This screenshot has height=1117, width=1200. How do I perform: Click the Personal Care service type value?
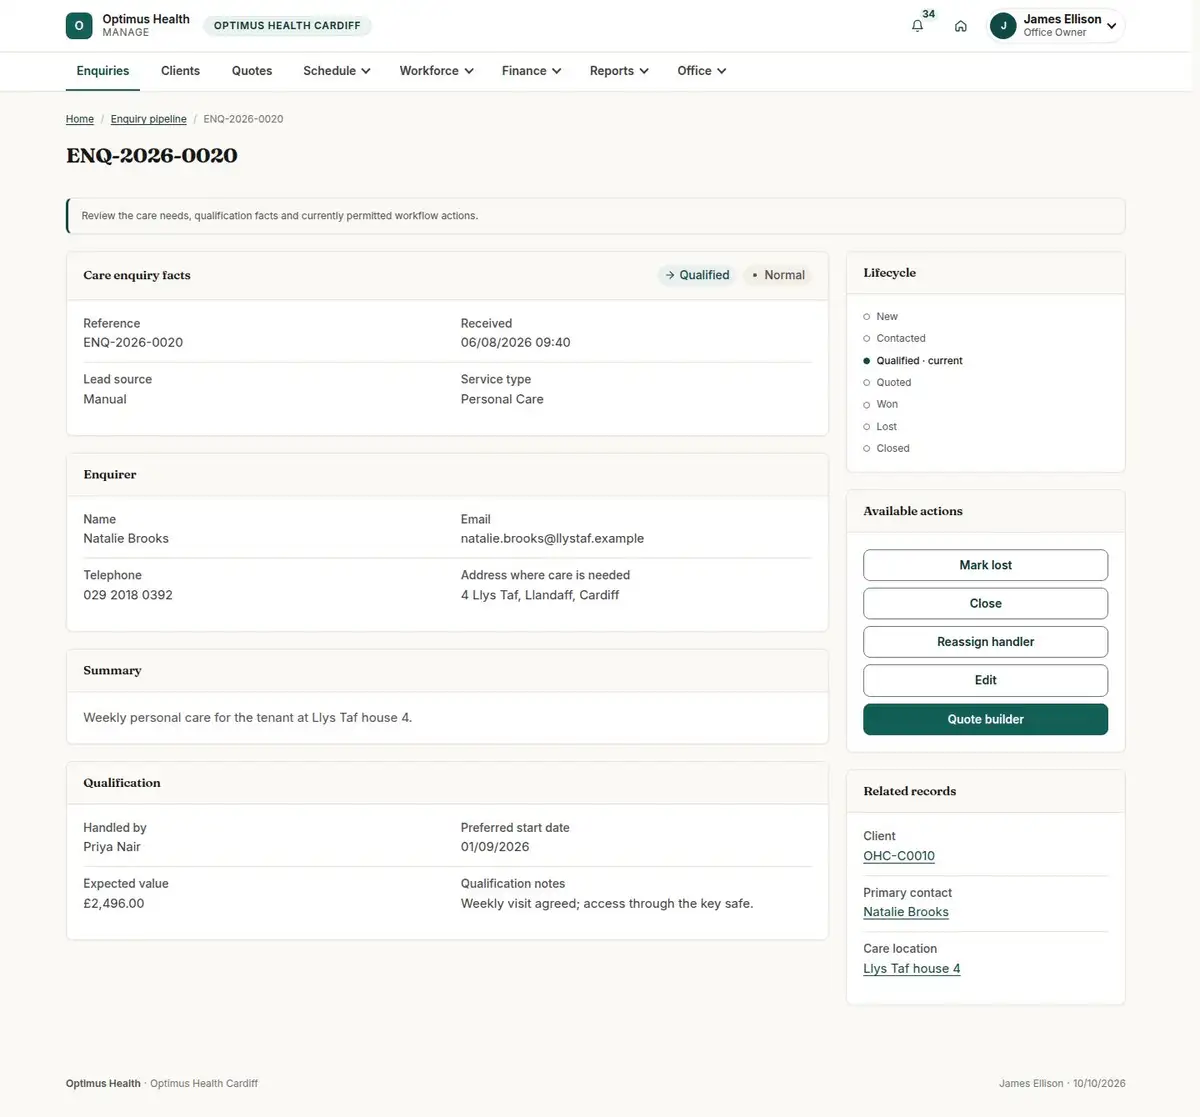pyautogui.click(x=502, y=399)
